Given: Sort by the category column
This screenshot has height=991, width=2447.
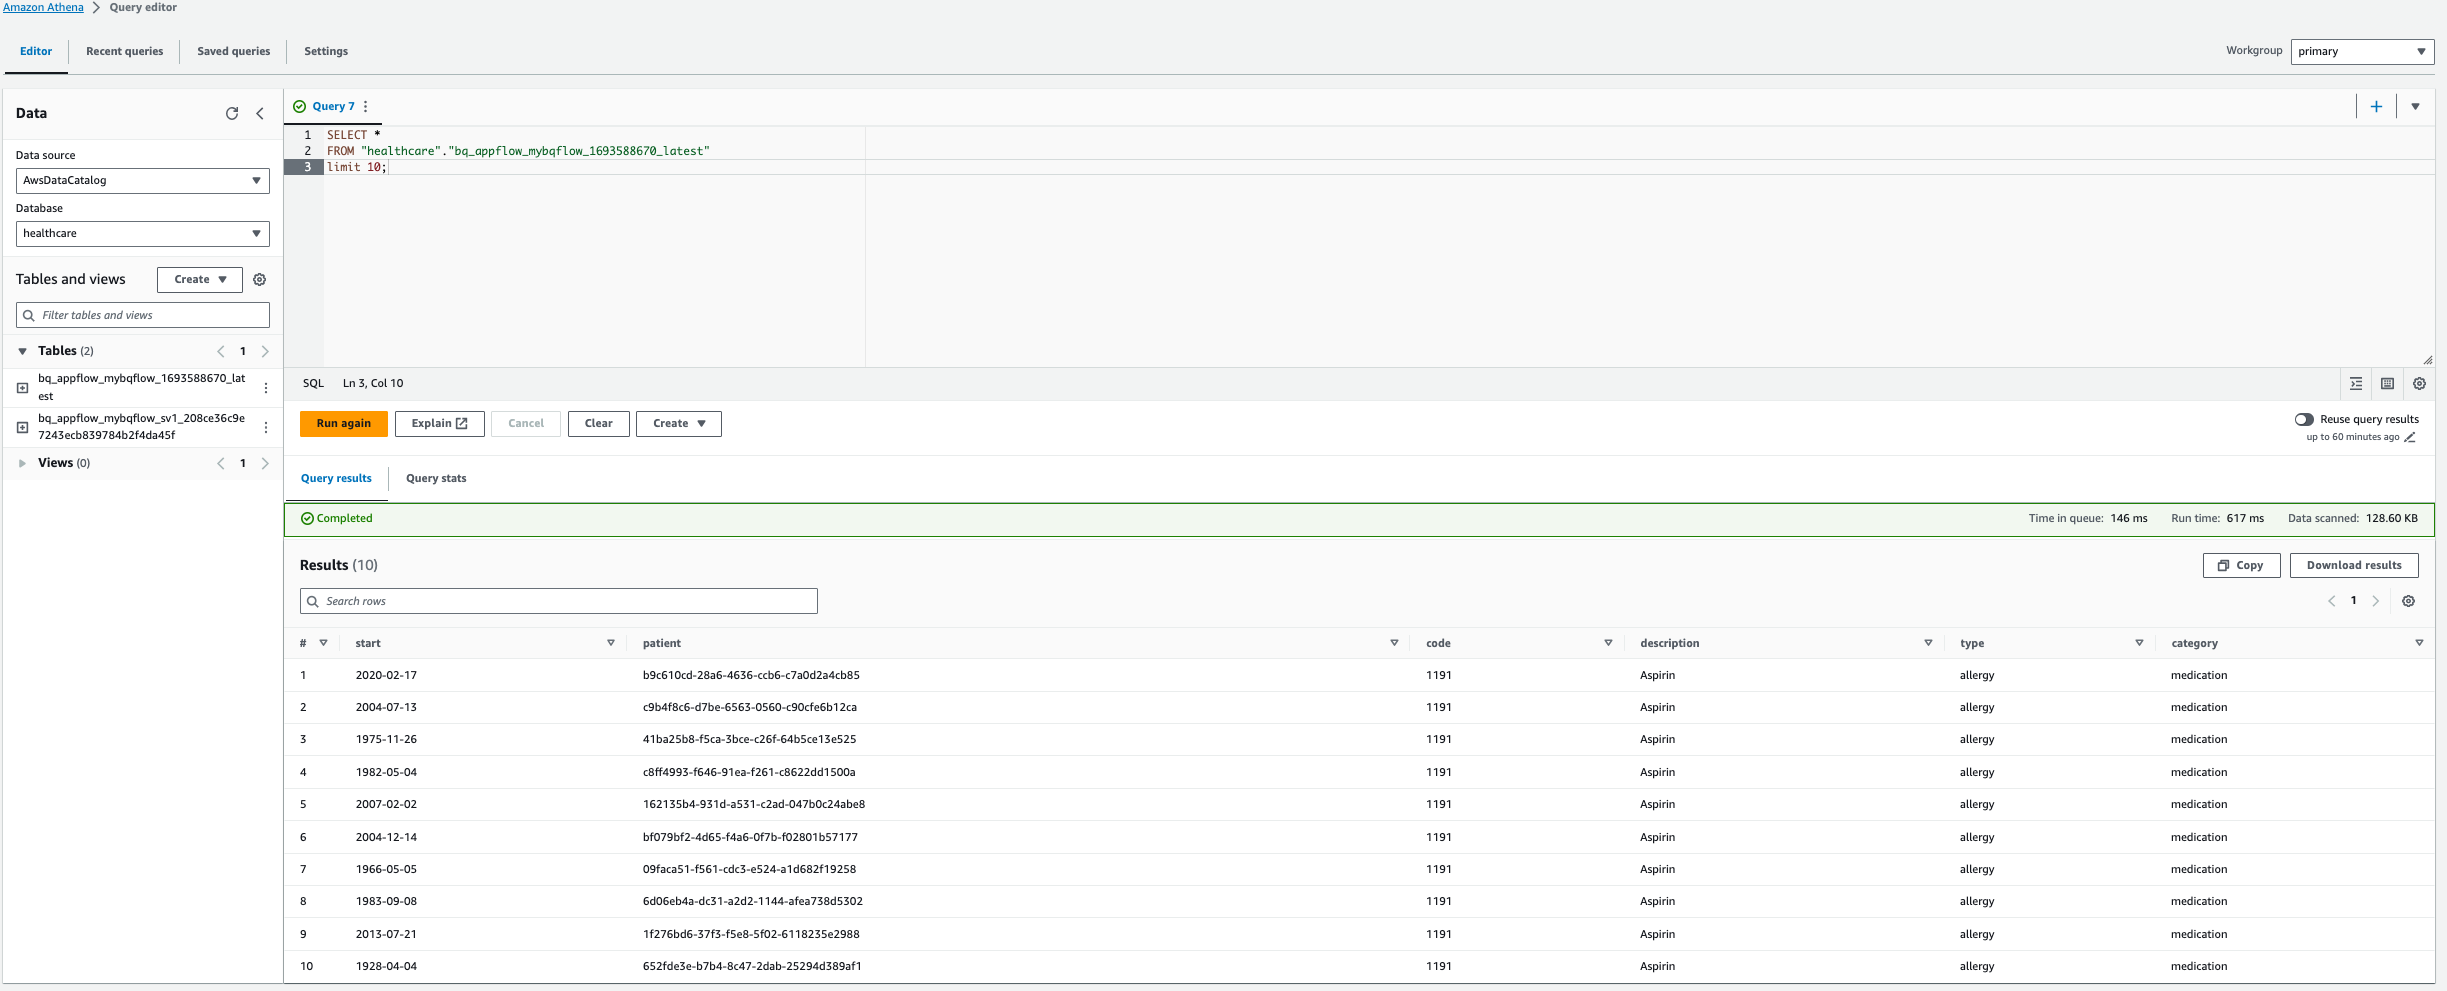Looking at the screenshot, I should pyautogui.click(x=2419, y=643).
